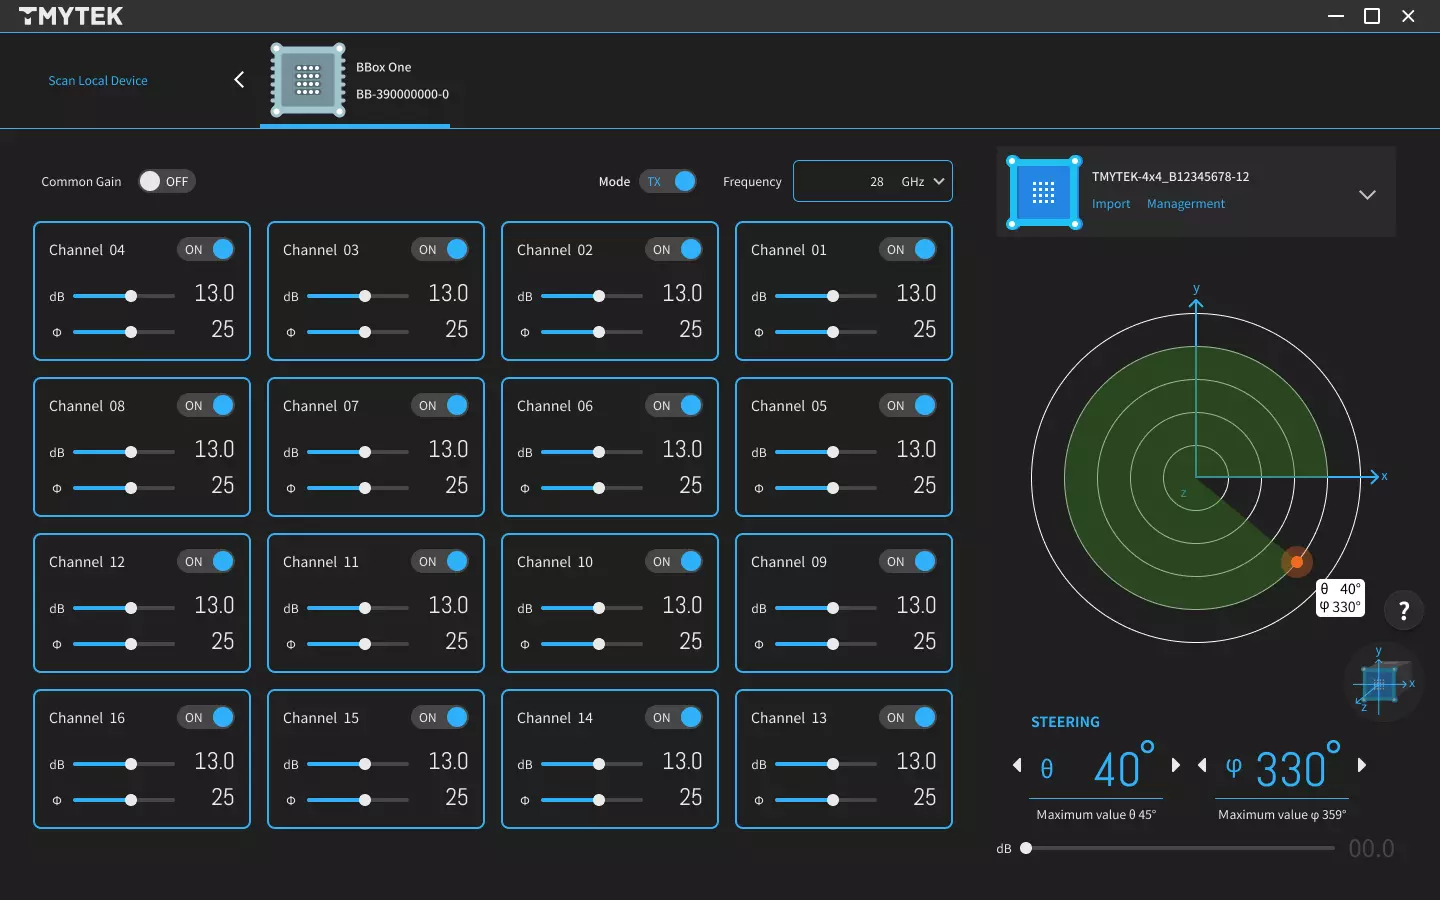Disable Channel 16
Viewport: 1440px width, 900px height.
coord(207,717)
